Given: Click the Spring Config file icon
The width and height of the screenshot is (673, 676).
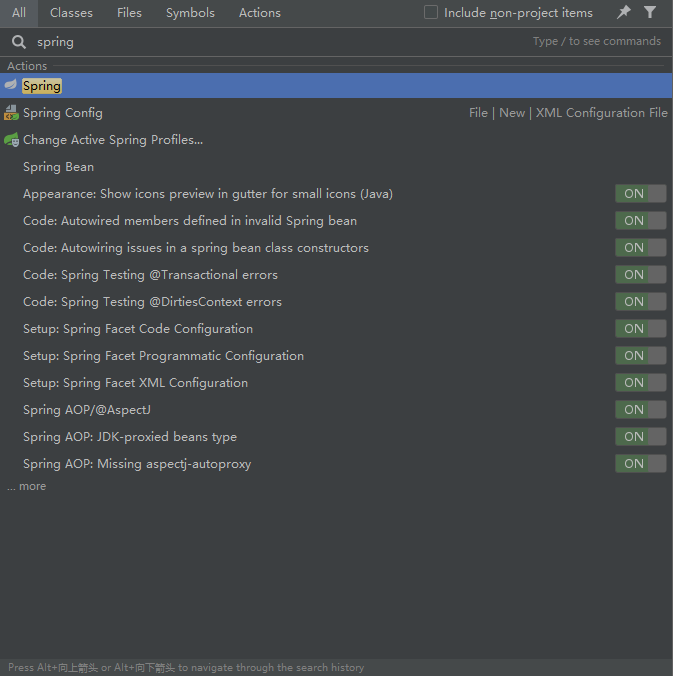Looking at the screenshot, I should click(11, 113).
